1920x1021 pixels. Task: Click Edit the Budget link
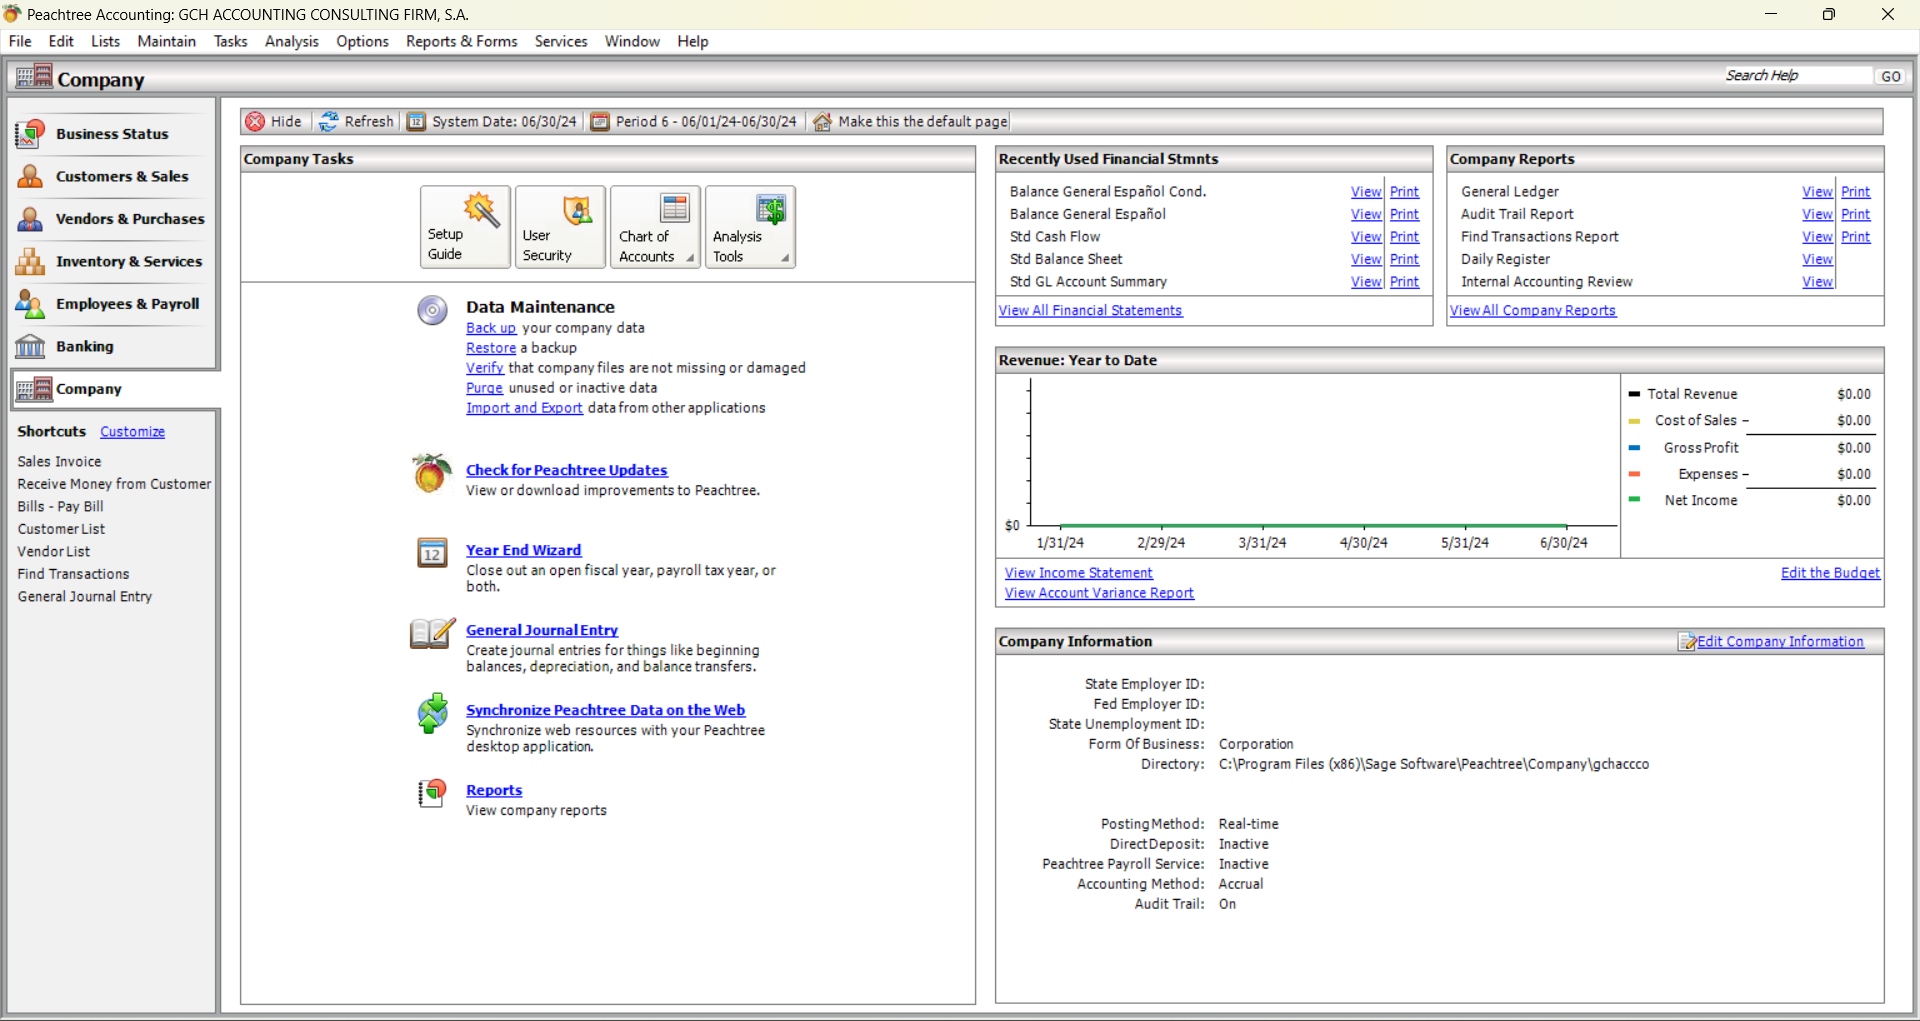1830,573
